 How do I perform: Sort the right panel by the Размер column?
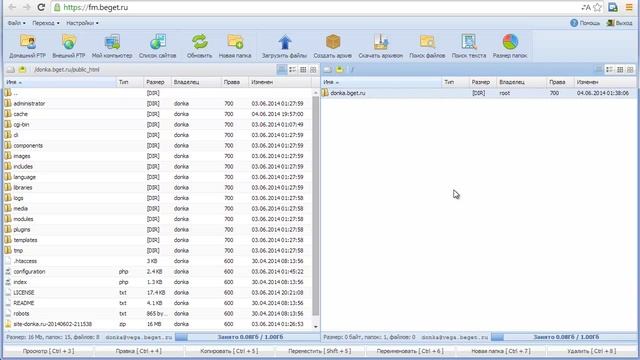[483, 82]
